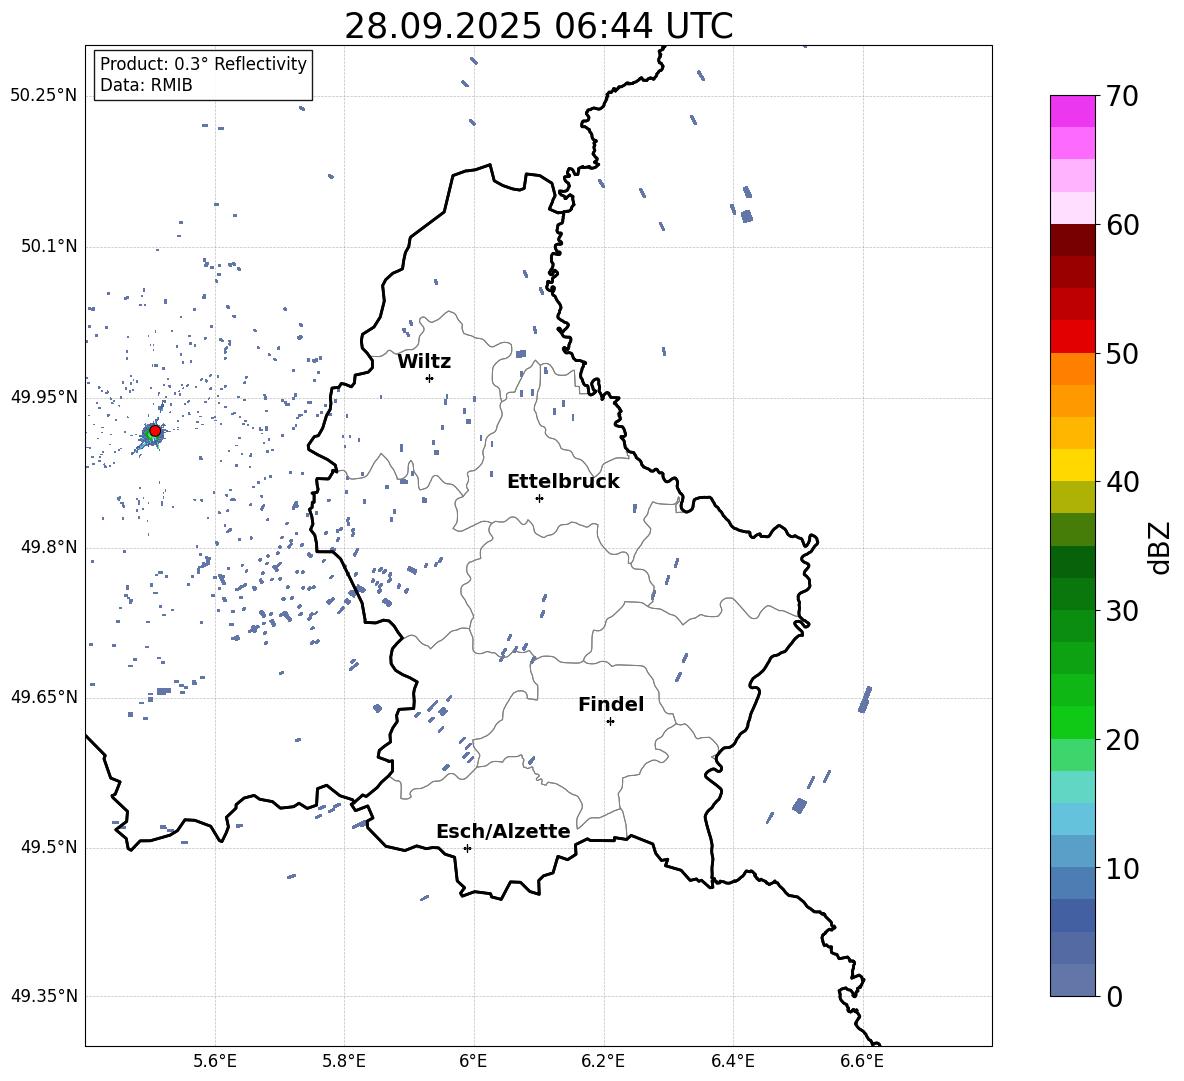Click the colorbar tick label 40
Viewport: 1184px width, 1081px height.
click(1121, 482)
